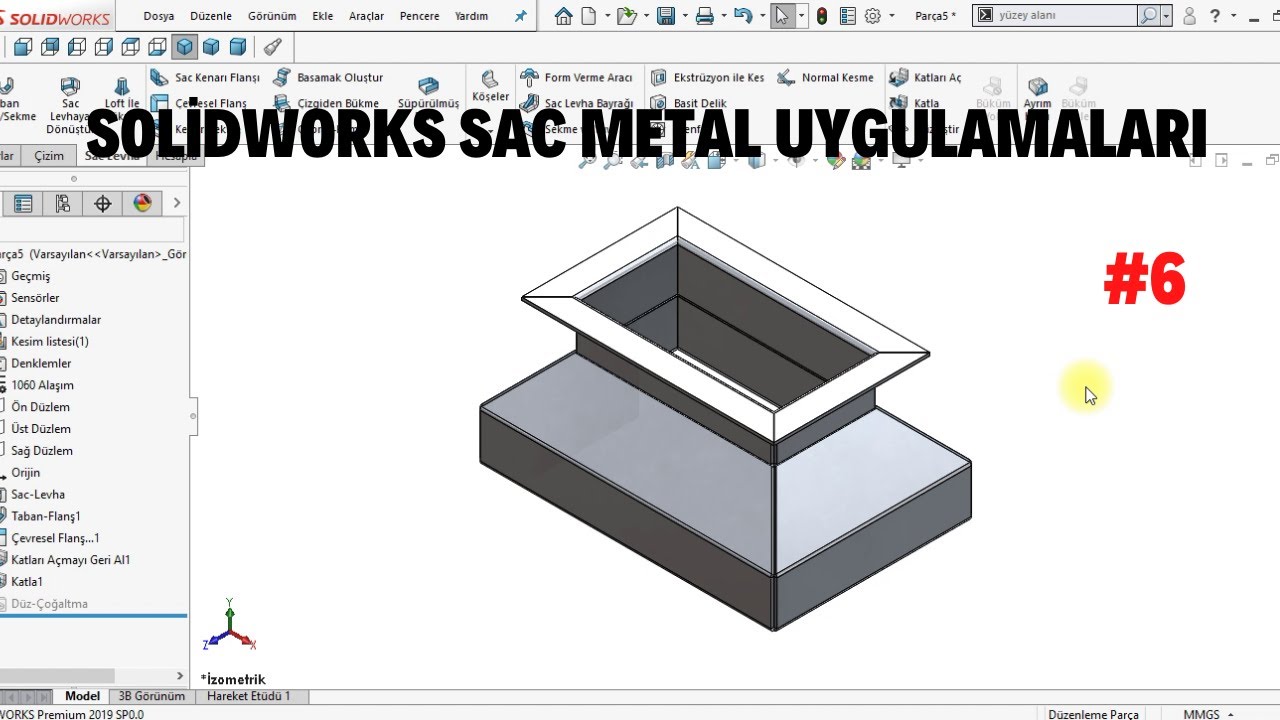Click Sac Kenarı Flanşı tool

[205, 77]
